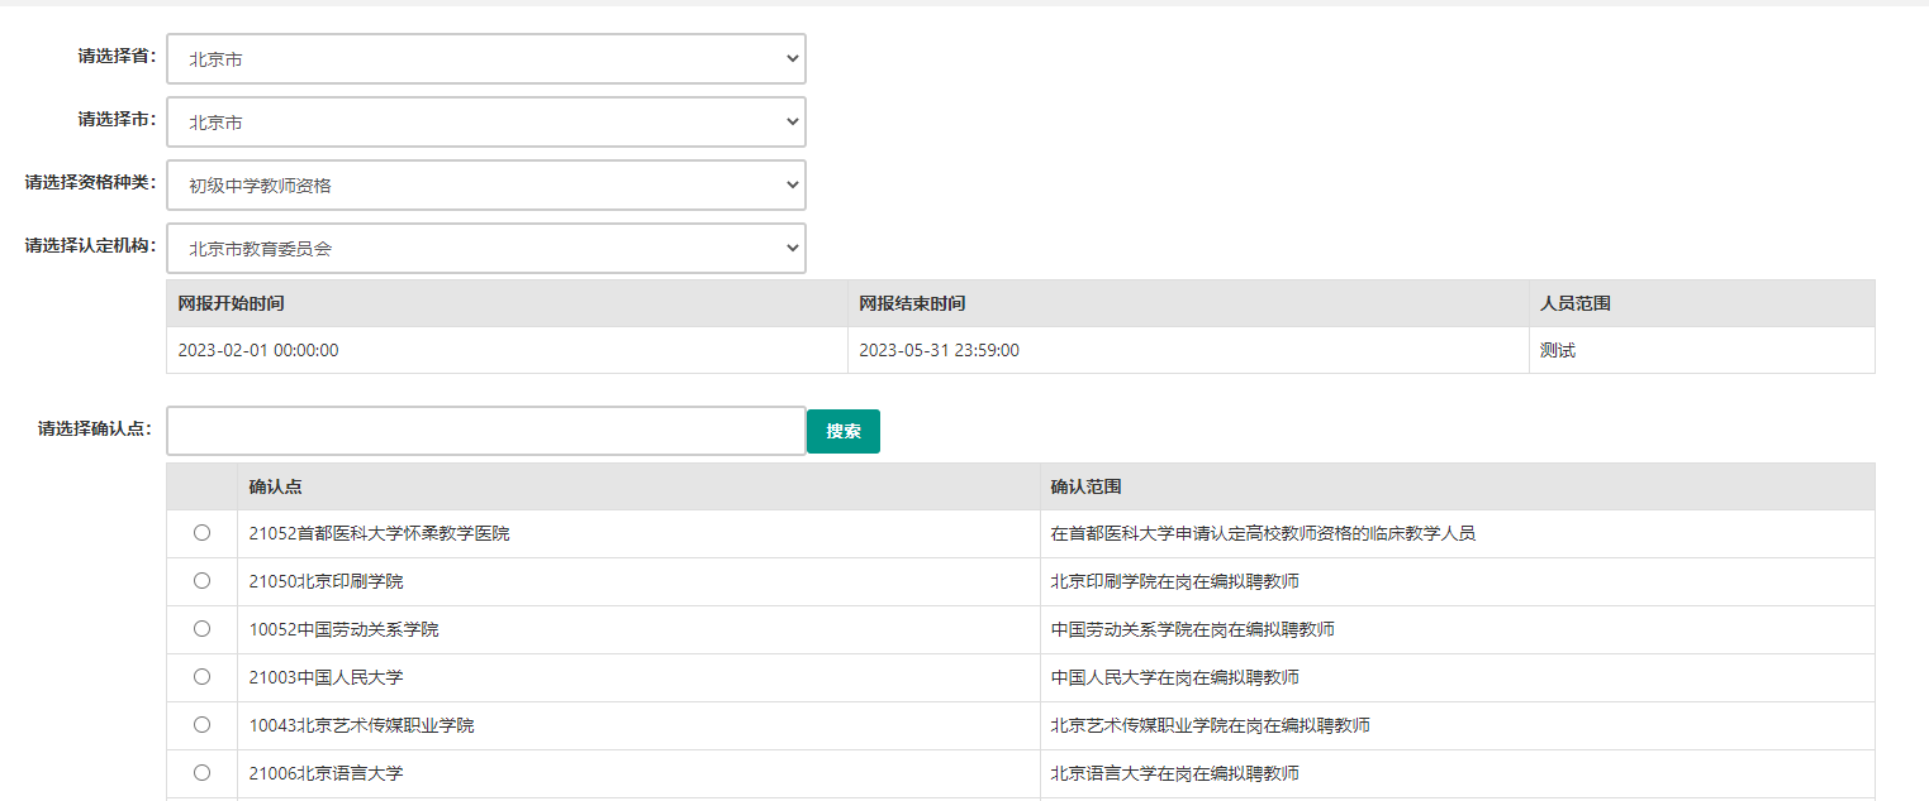The width and height of the screenshot is (1929, 801).
Task: Click the 网报开始时间 column header
Action: [231, 303]
